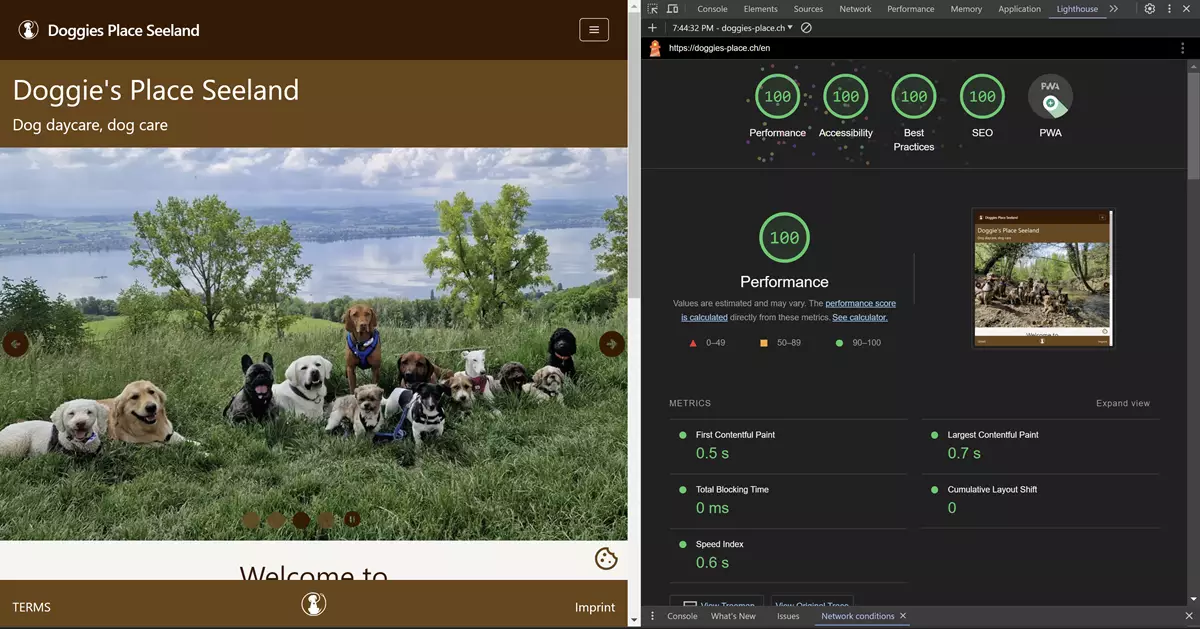1200x629 pixels.
Task: Clear all Lighthouse reports icon
Action: (806, 28)
